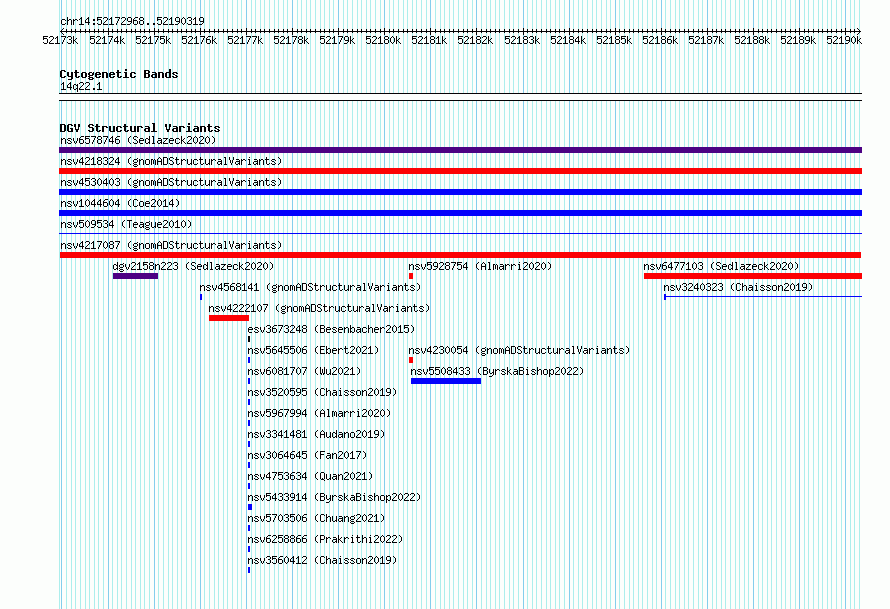890x609 pixels.
Task: Select the purple nsv6578746 variant bar
Action: pos(460,150)
